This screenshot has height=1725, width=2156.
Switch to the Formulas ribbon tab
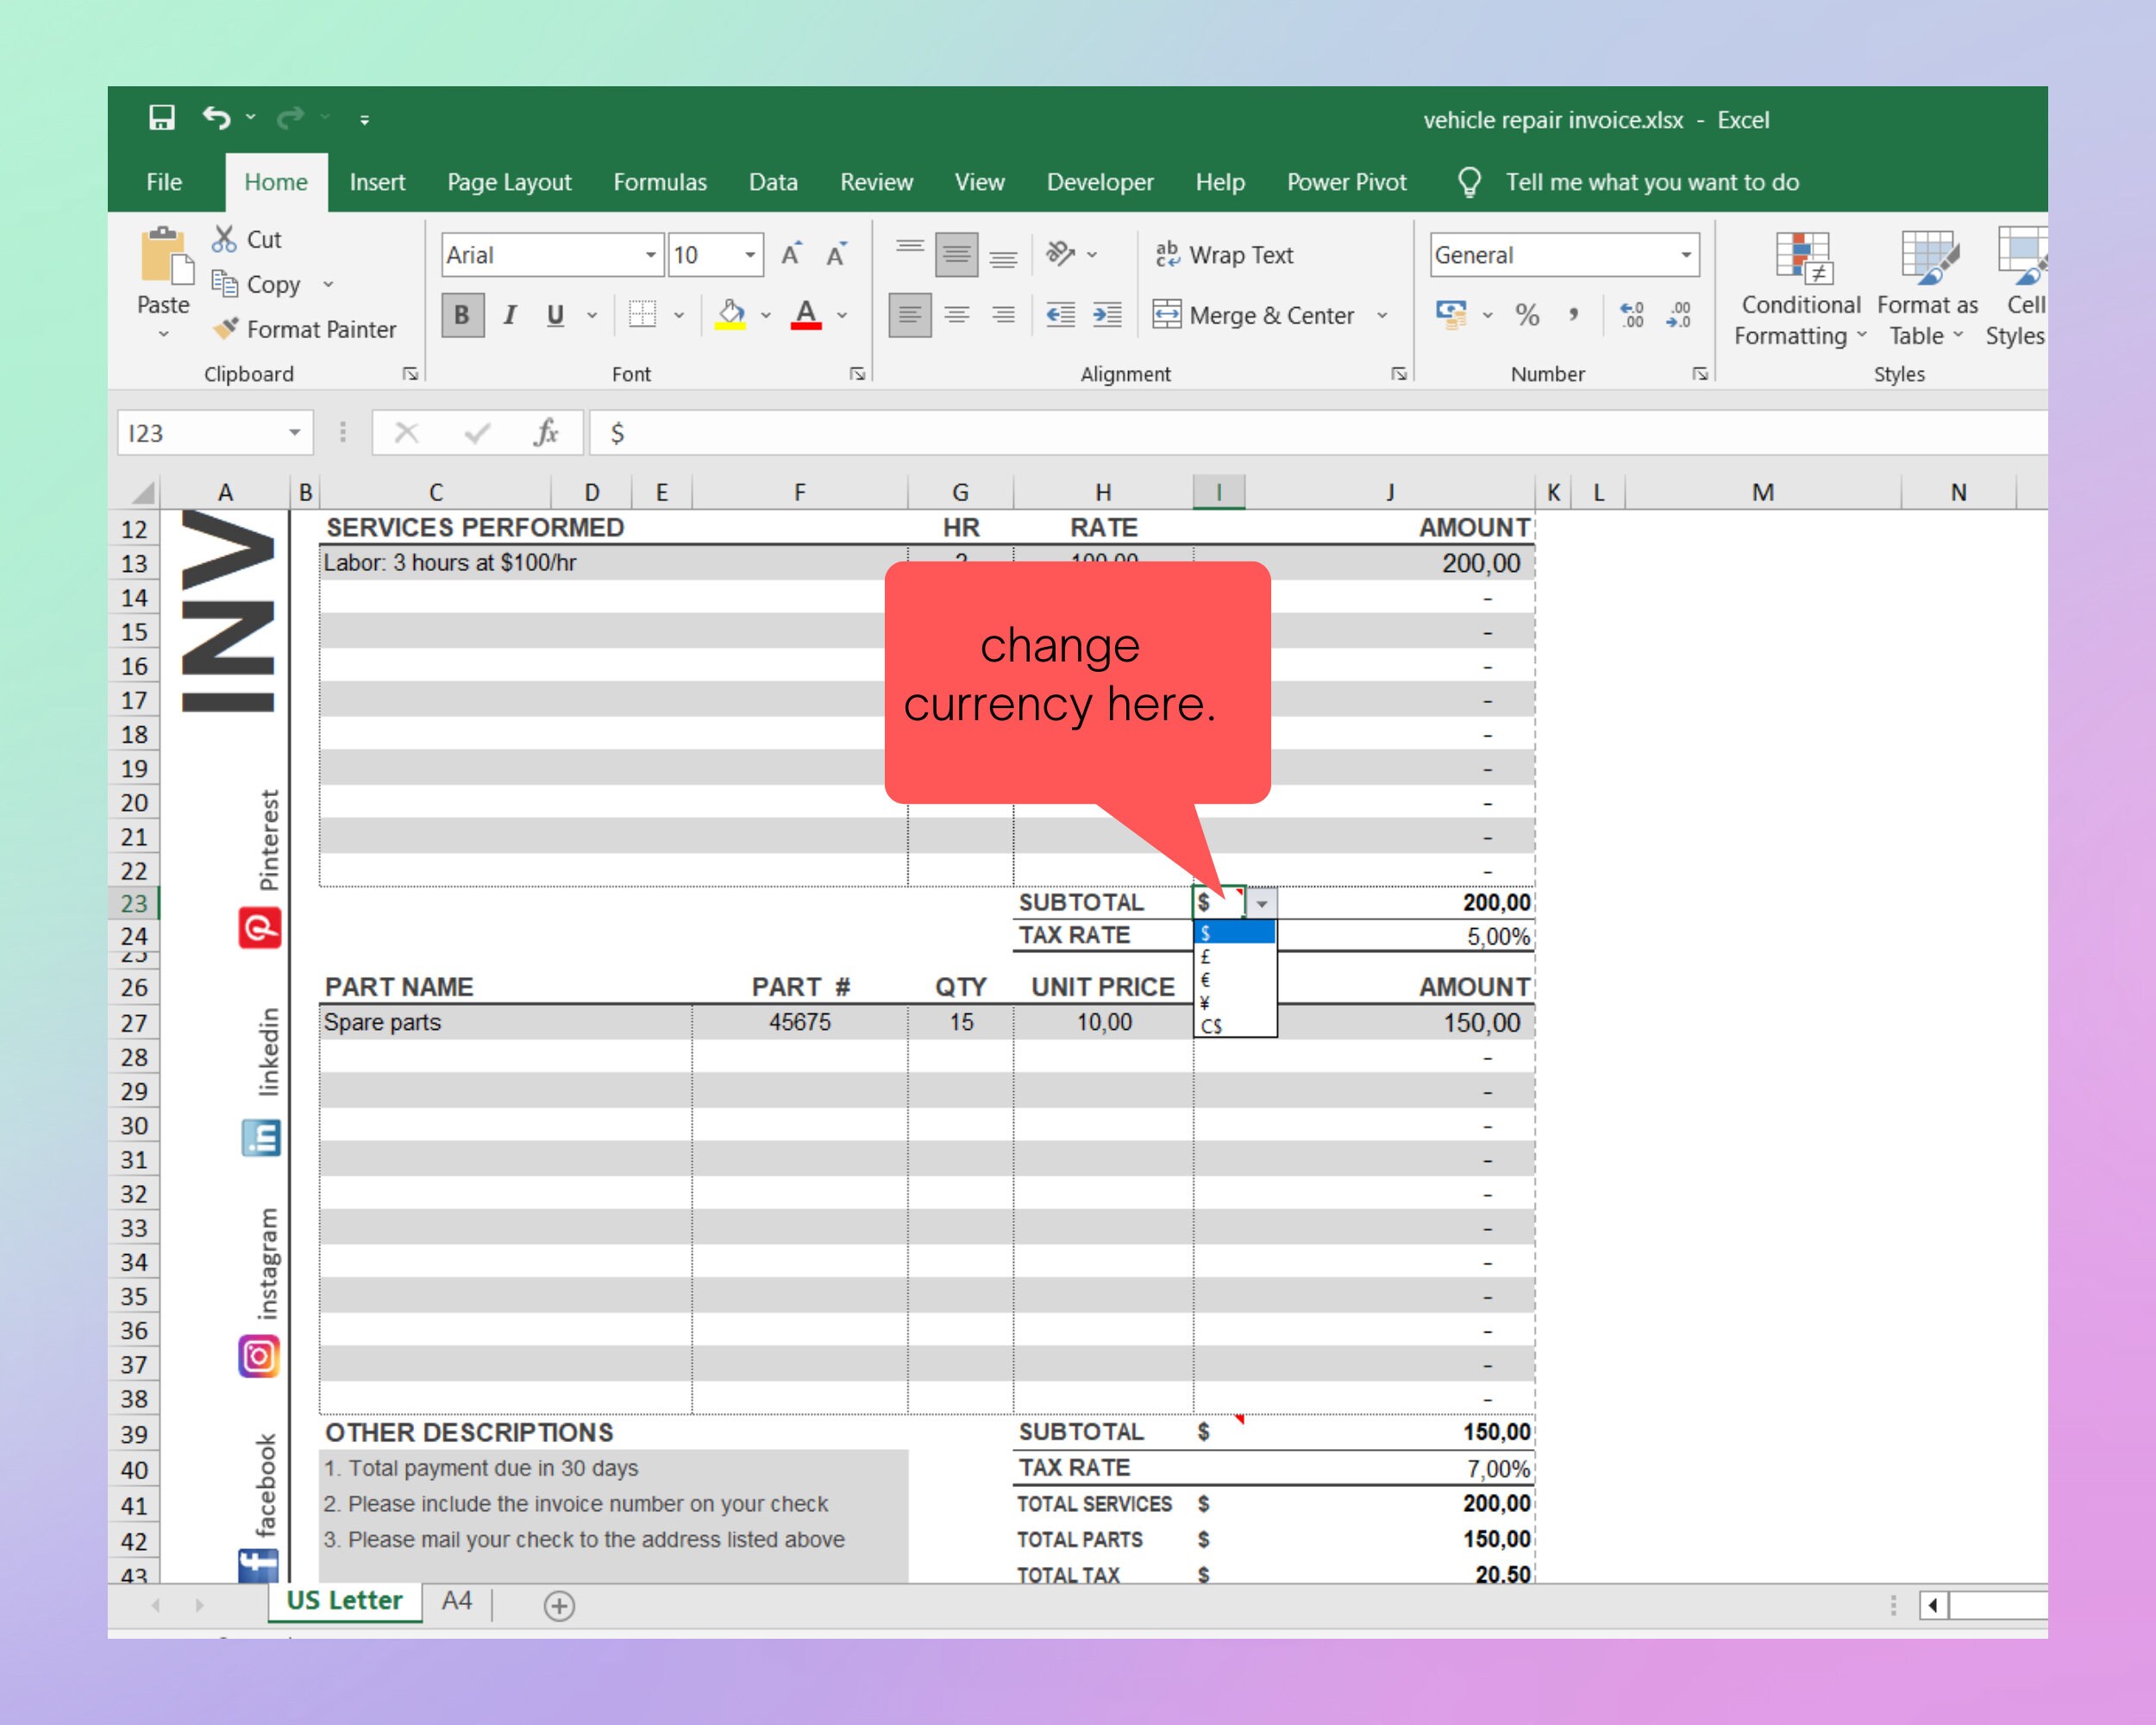pos(659,182)
